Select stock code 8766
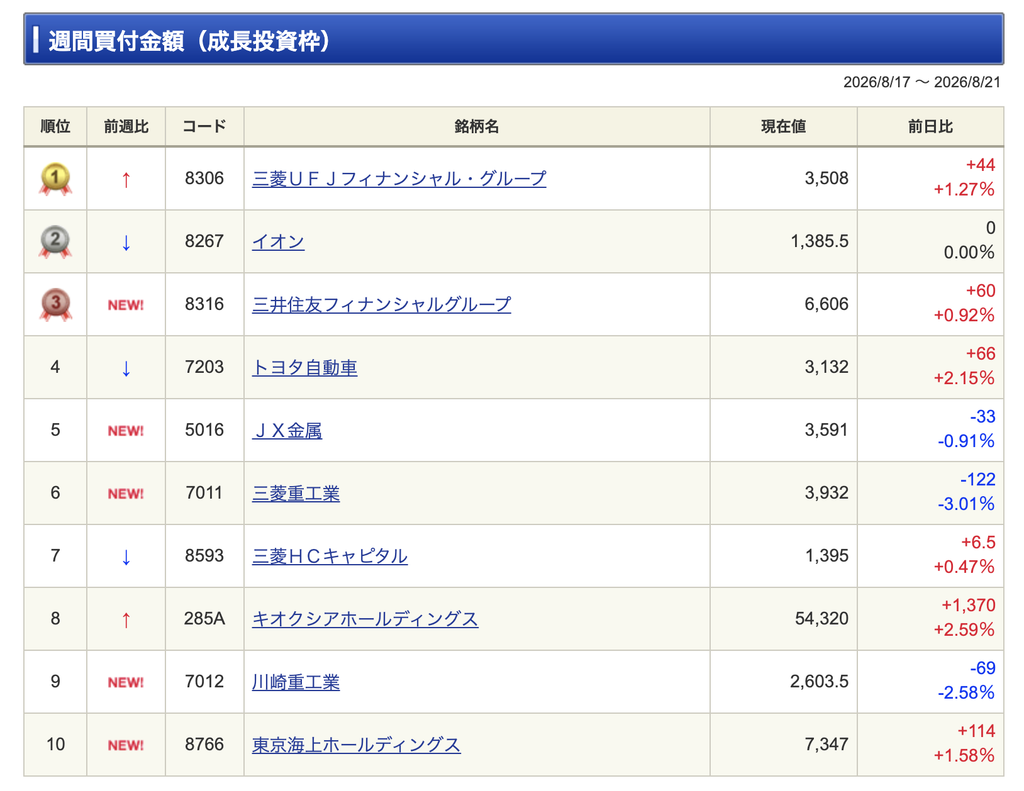The image size is (1024, 791). [204, 745]
